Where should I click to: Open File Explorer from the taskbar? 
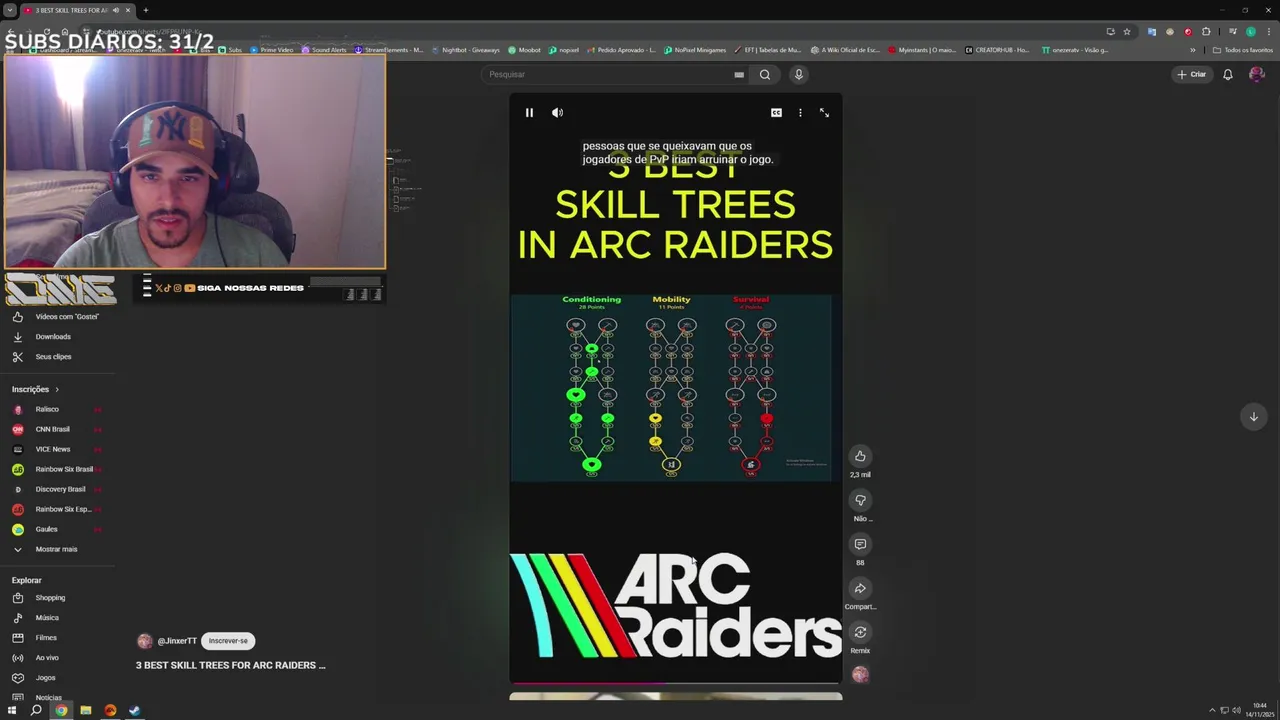point(85,711)
